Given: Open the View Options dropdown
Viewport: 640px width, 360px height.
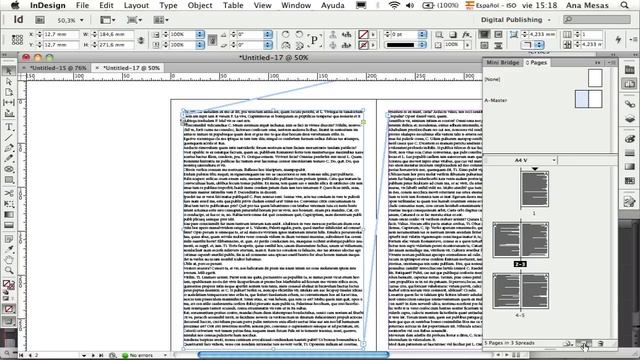Looking at the screenshot, I should coord(108,20).
